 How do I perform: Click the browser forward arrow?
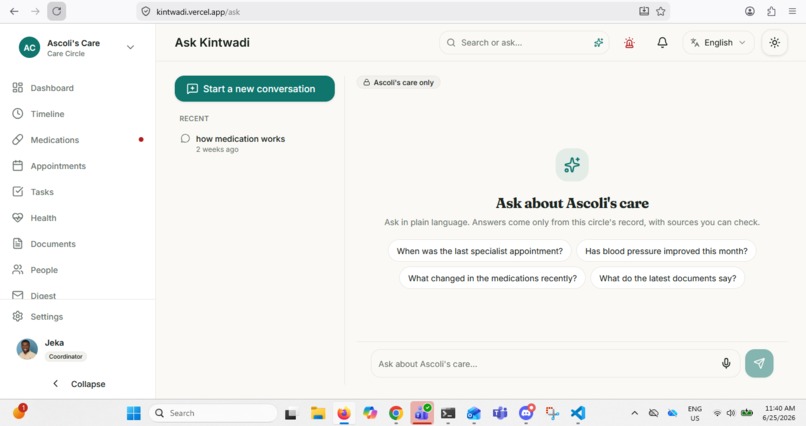pyautogui.click(x=35, y=11)
